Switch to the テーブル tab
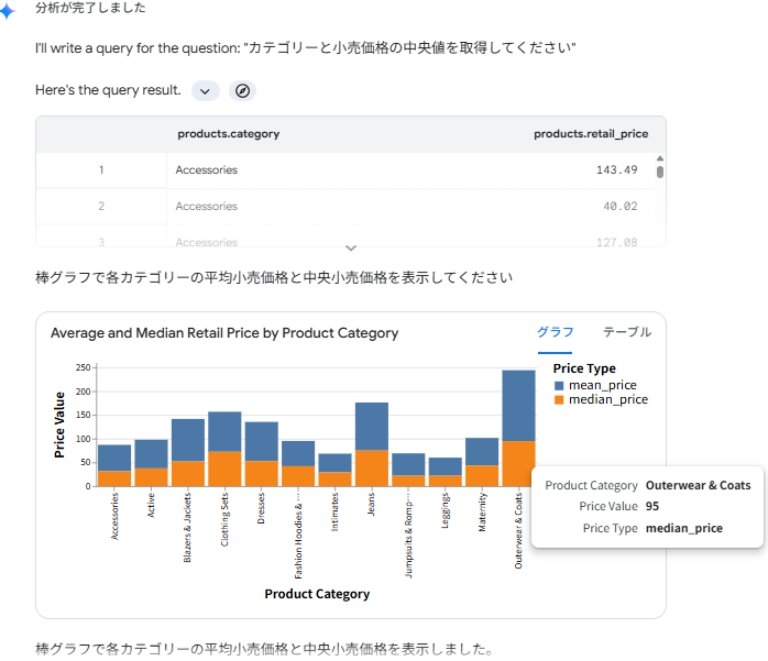Viewport: 768px width, 661px height. point(626,332)
